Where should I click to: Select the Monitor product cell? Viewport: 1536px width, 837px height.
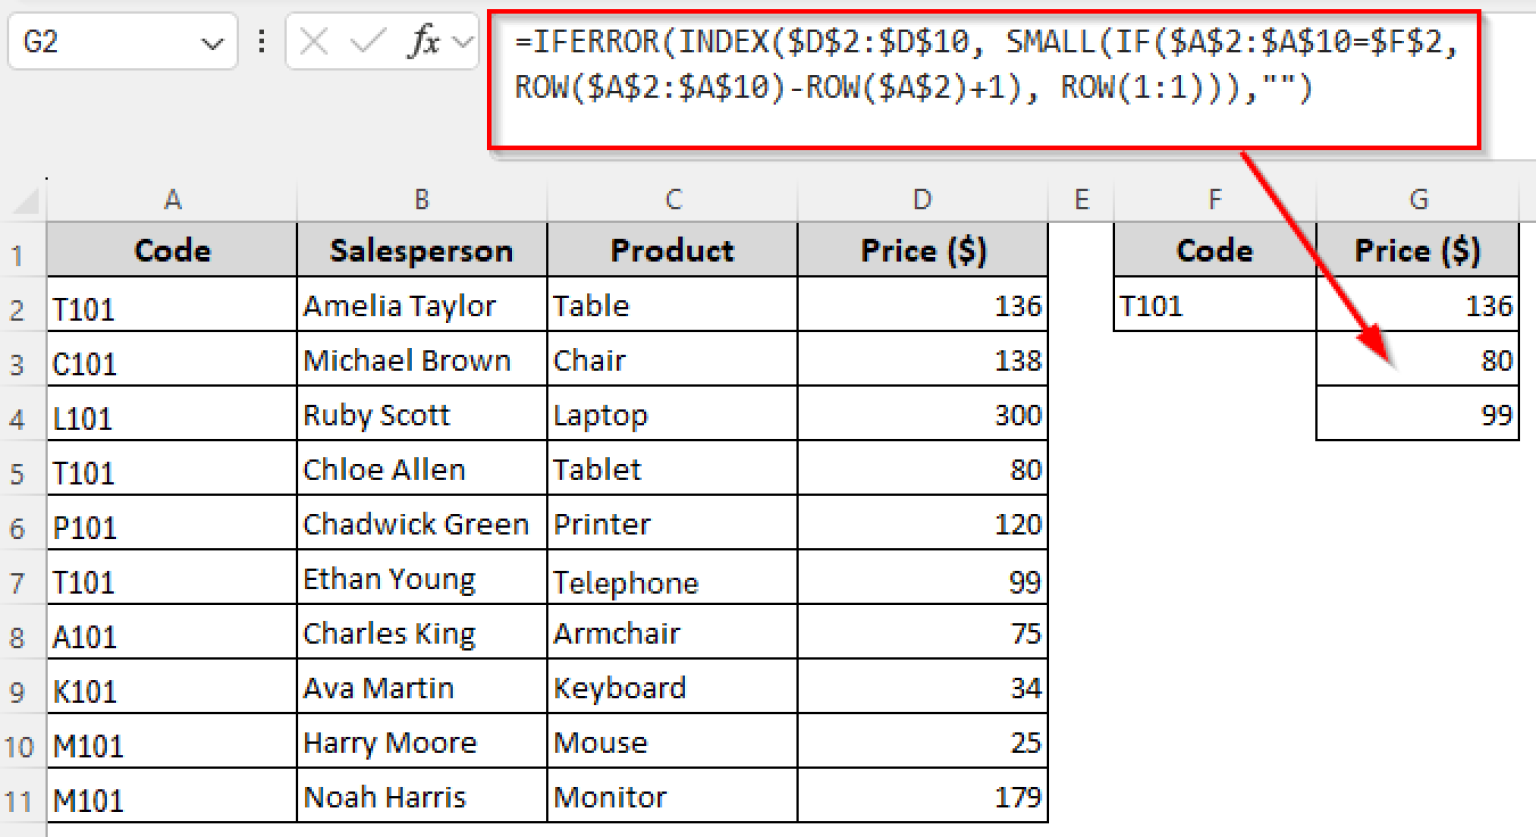pyautogui.click(x=609, y=796)
